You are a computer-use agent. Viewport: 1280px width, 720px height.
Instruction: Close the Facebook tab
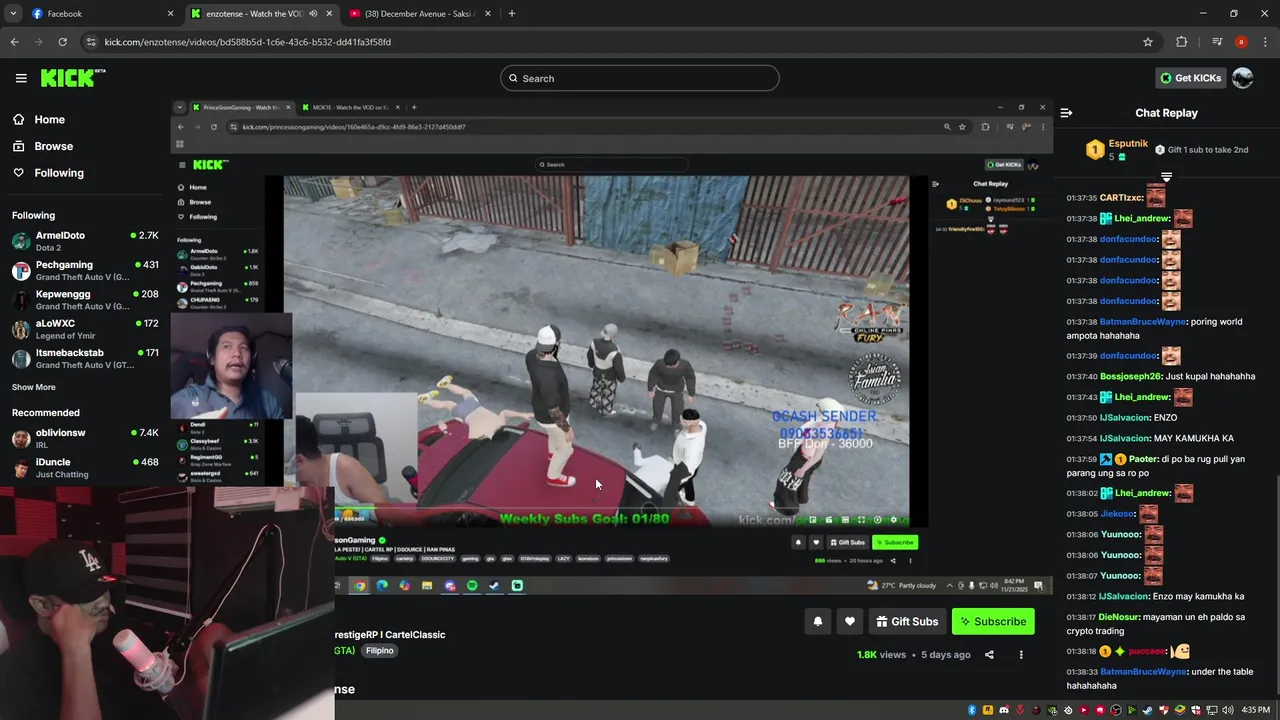click(170, 14)
